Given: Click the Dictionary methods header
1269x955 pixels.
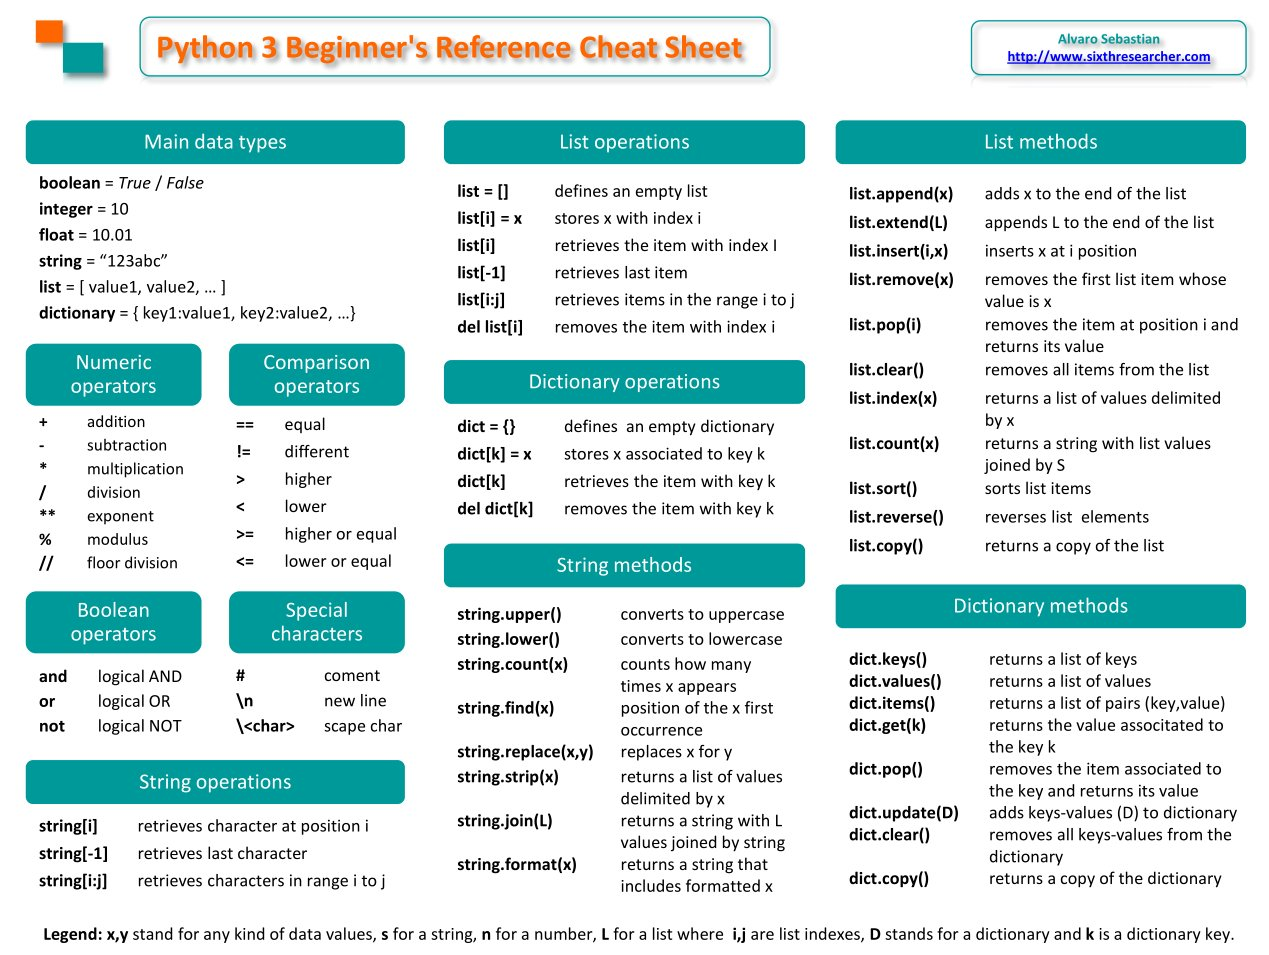Looking at the screenshot, I should click(x=1040, y=606).
